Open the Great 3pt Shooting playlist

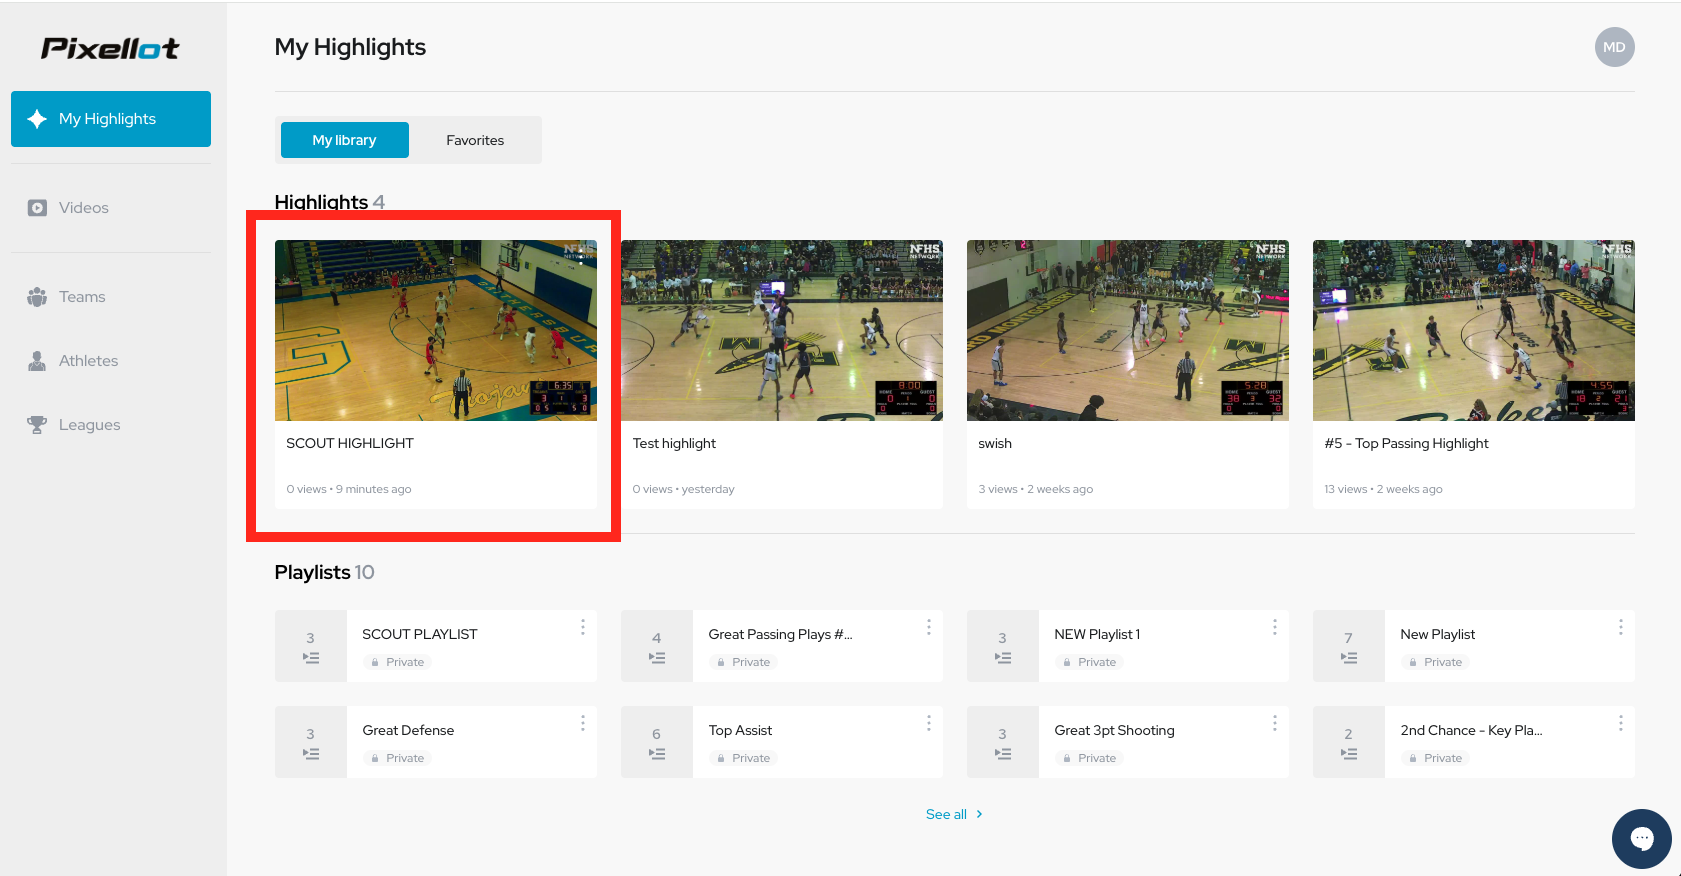[x=1114, y=731]
